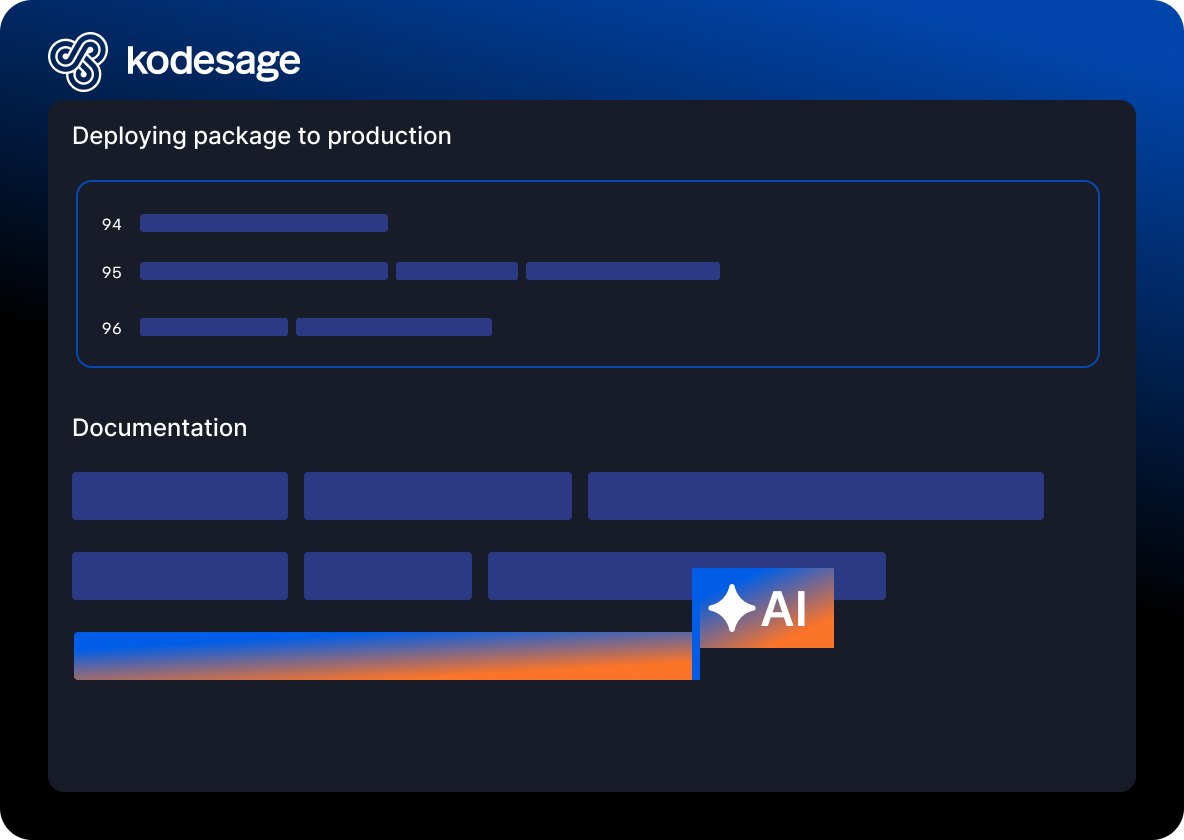Select line number 96 in code box
This screenshot has height=840, width=1184.
tap(112, 328)
